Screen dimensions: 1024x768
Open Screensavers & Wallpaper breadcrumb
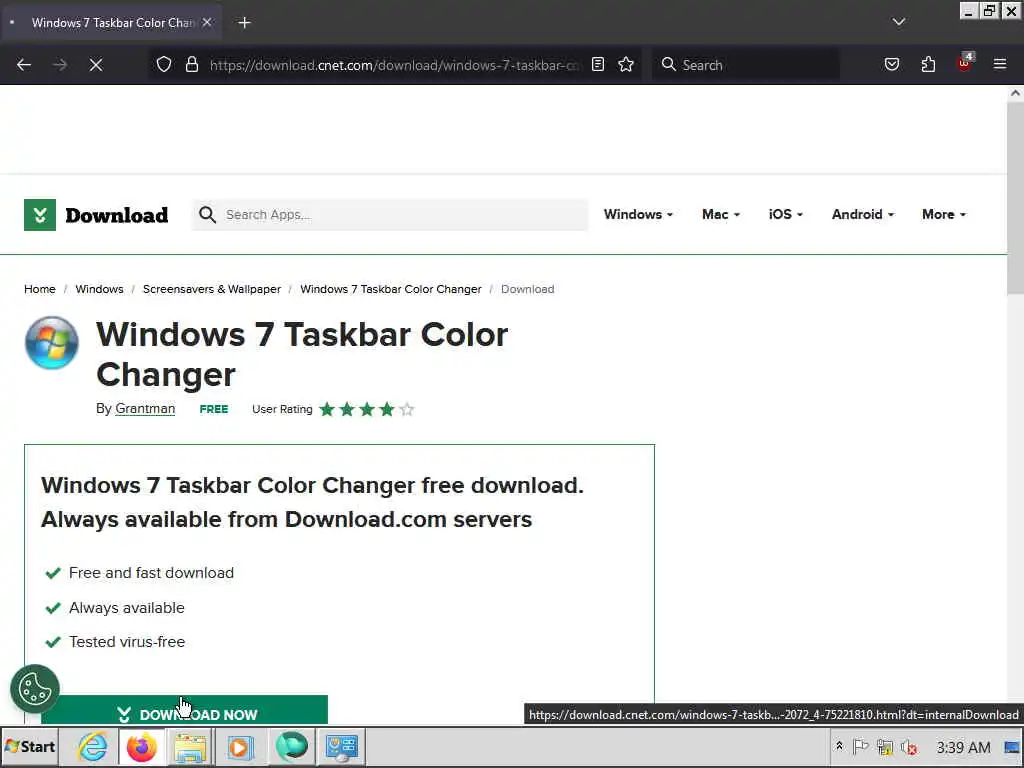tap(212, 289)
